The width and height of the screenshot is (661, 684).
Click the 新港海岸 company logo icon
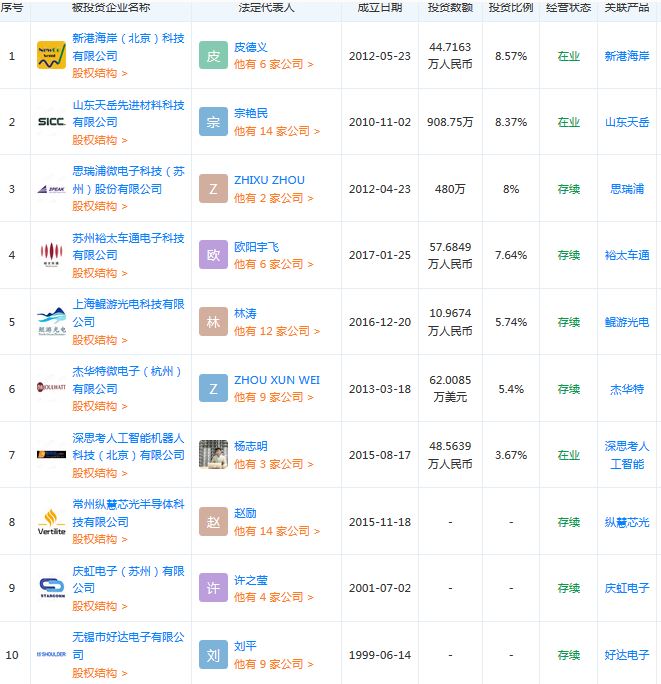(51, 55)
